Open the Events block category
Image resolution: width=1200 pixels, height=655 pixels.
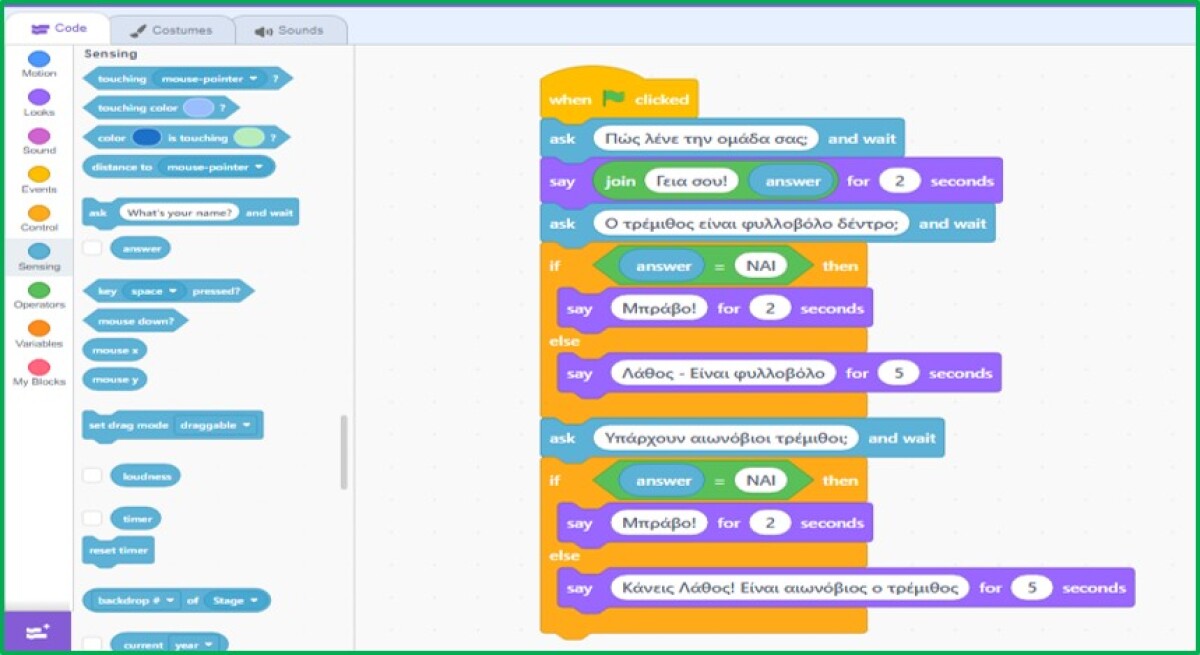[x=39, y=175]
